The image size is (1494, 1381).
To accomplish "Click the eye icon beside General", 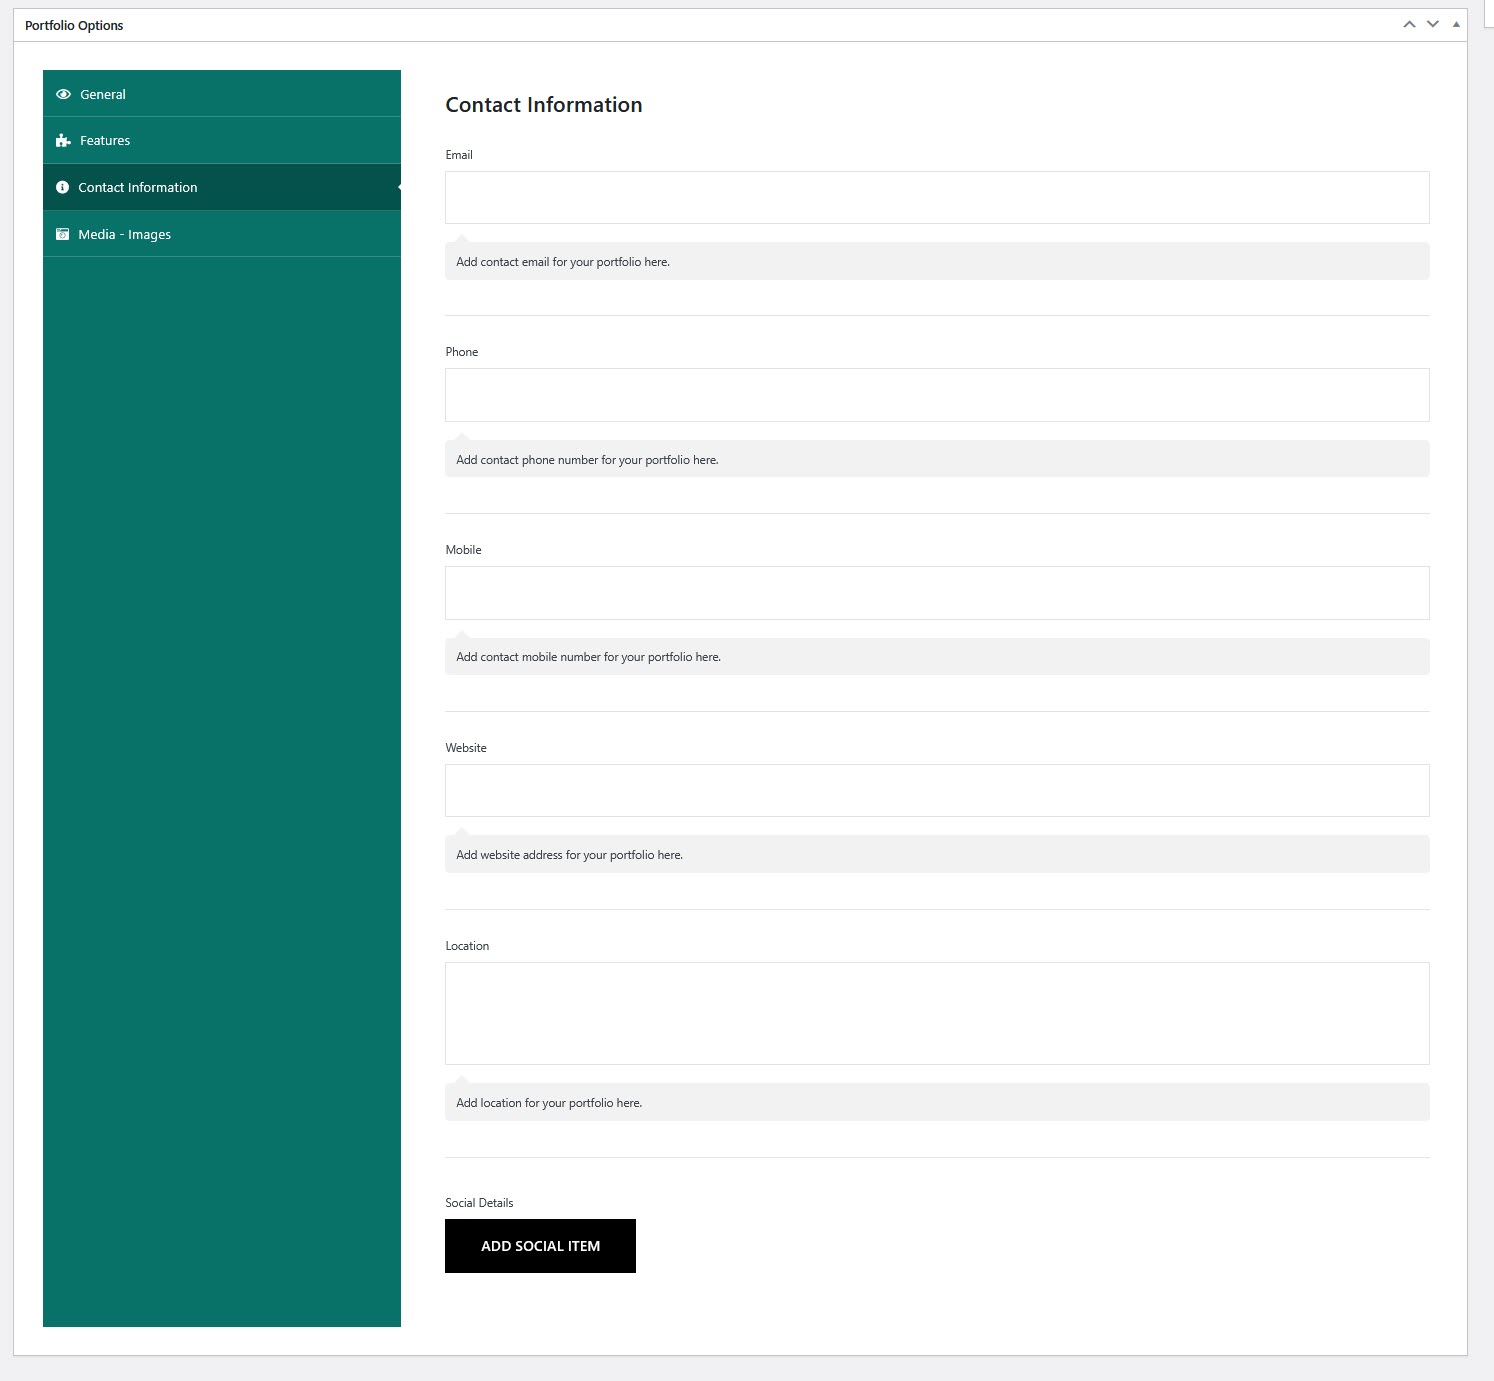I will pos(63,94).
